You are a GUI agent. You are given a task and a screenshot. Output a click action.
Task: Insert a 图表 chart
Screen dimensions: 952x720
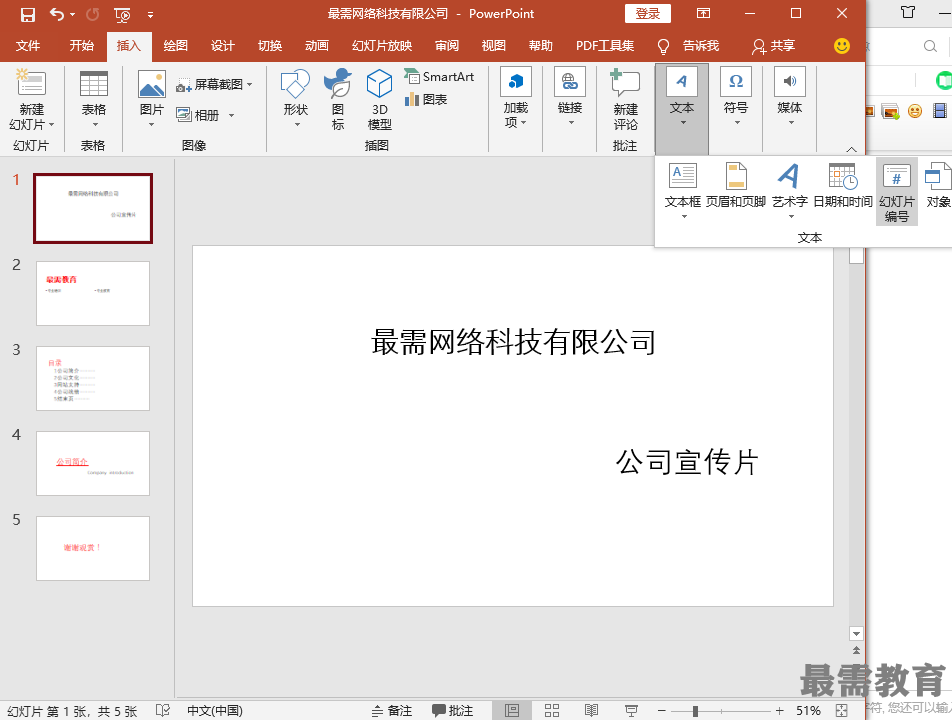pos(426,99)
